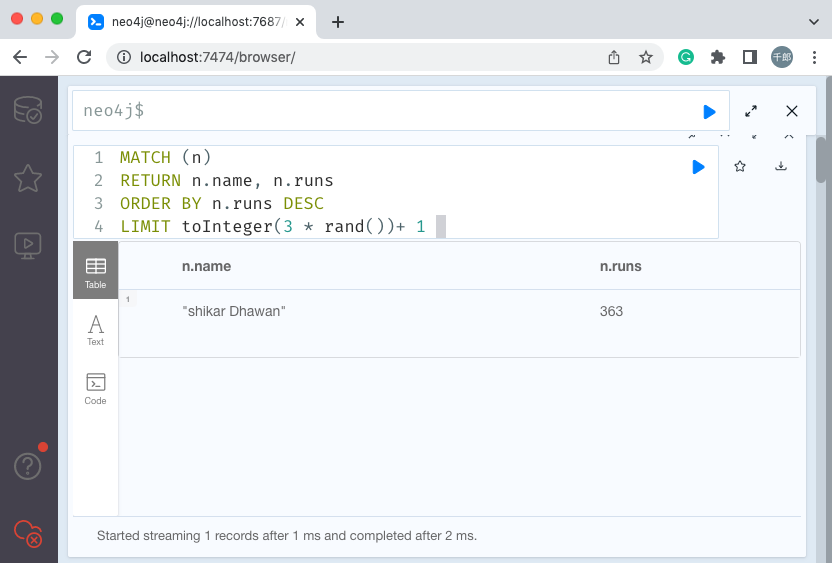The image size is (832, 563).
Task: View site information icon in address bar
Action: coord(124,57)
